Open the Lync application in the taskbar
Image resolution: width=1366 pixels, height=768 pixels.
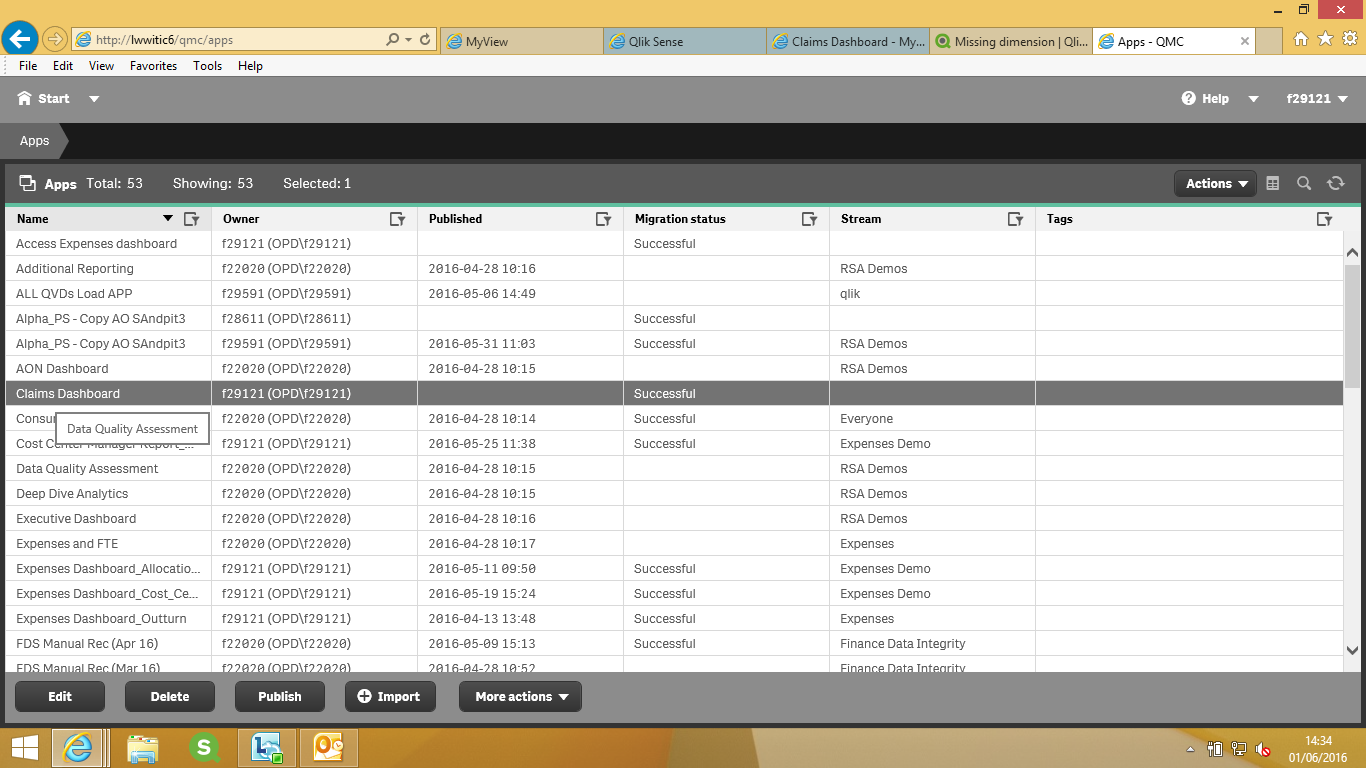(x=267, y=748)
